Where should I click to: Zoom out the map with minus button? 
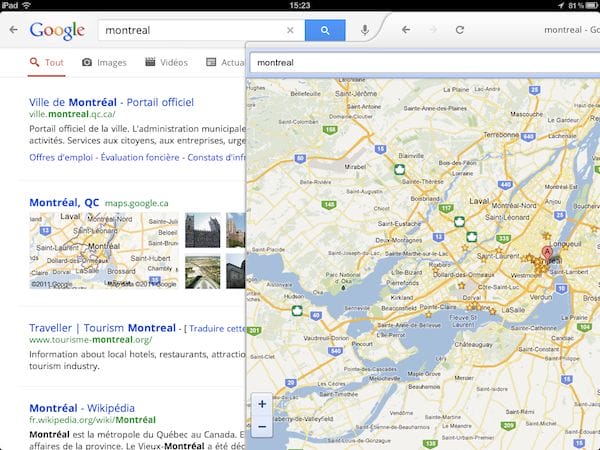[262, 426]
